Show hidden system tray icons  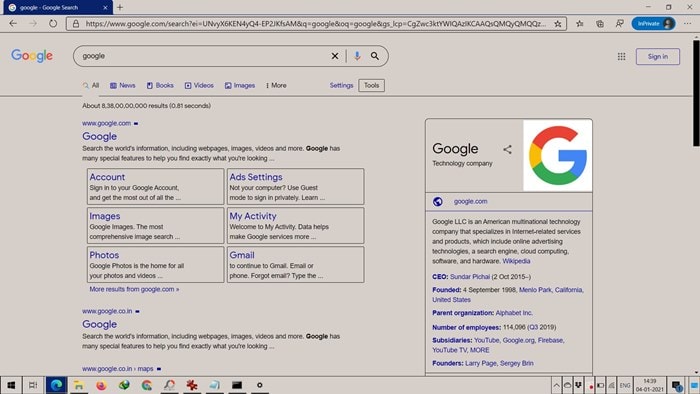[556, 386]
